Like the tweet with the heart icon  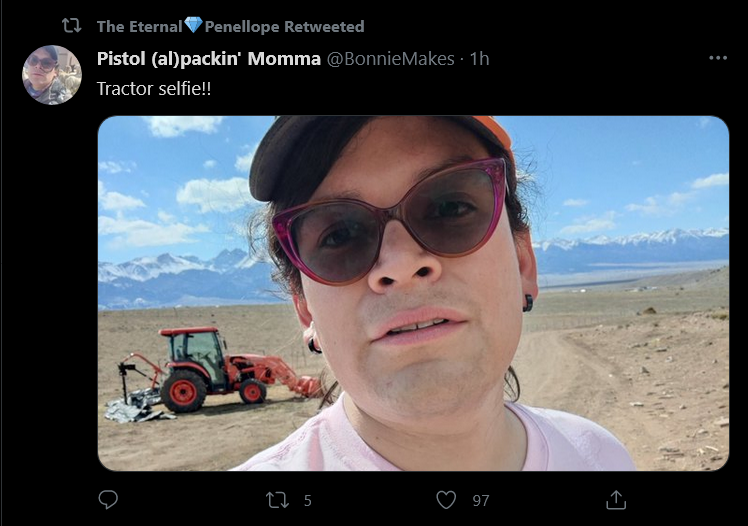click(x=446, y=500)
